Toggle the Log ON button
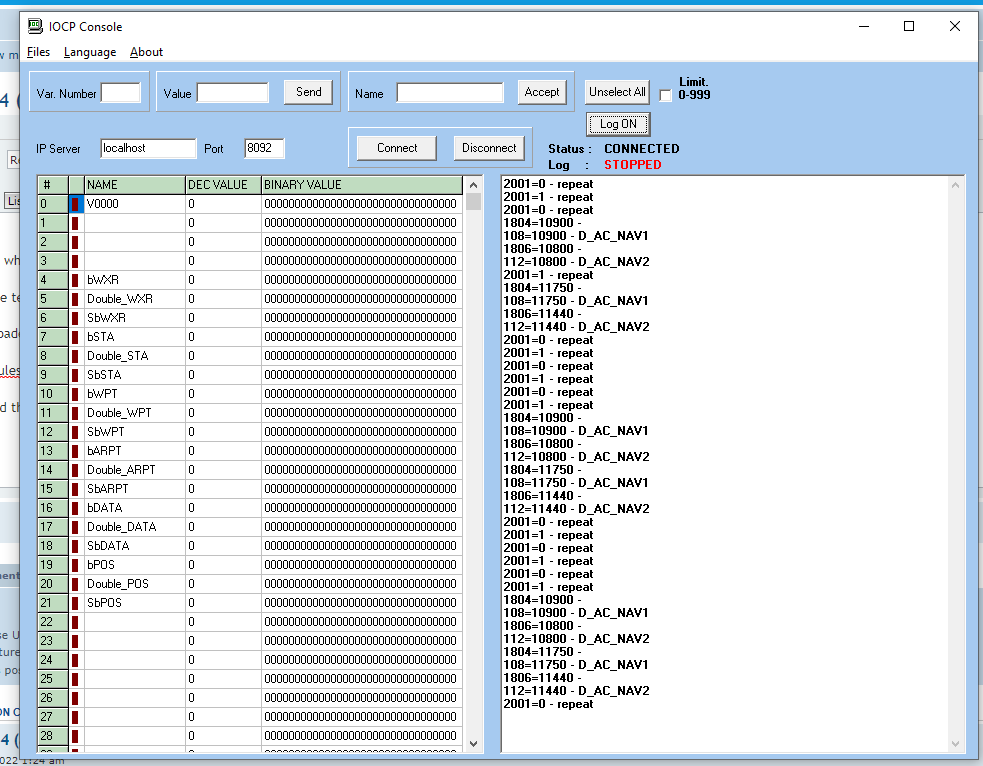 pyautogui.click(x=618, y=124)
